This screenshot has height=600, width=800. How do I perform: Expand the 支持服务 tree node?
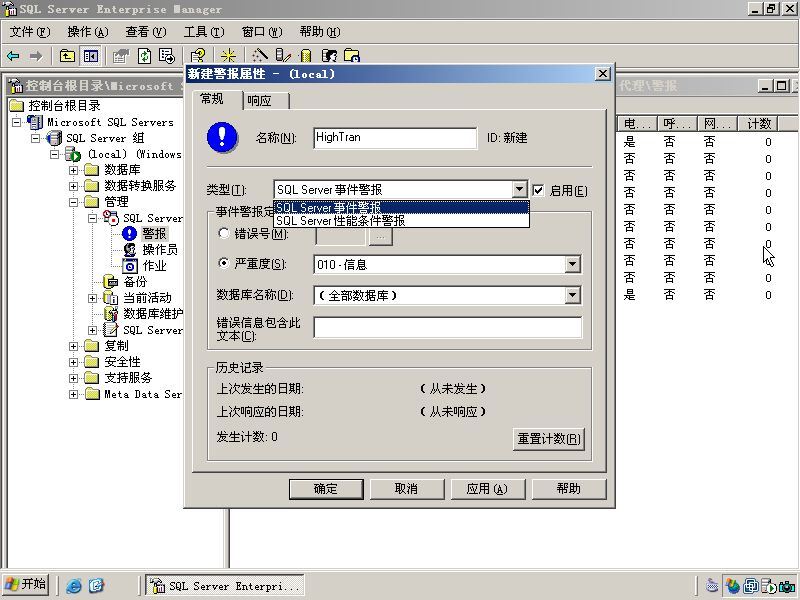tap(73, 378)
